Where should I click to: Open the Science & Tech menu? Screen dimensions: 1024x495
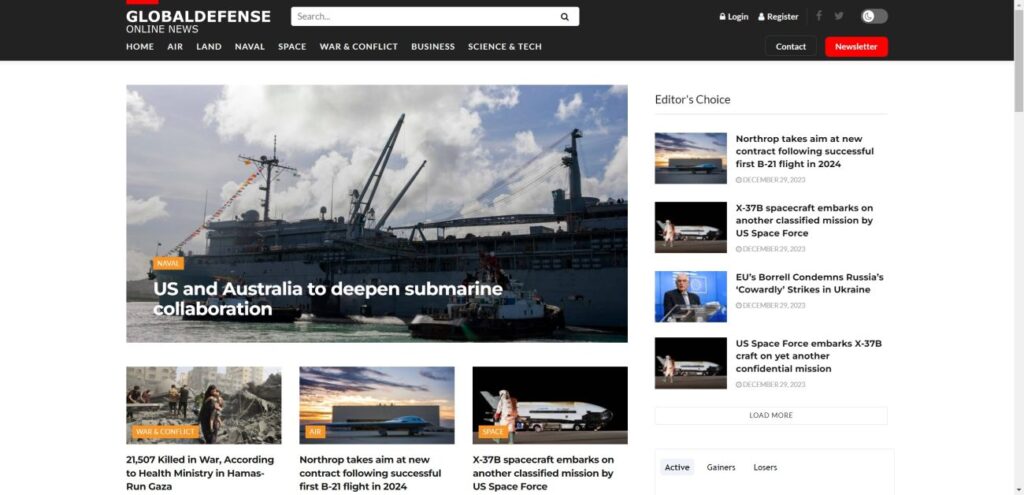tap(505, 47)
